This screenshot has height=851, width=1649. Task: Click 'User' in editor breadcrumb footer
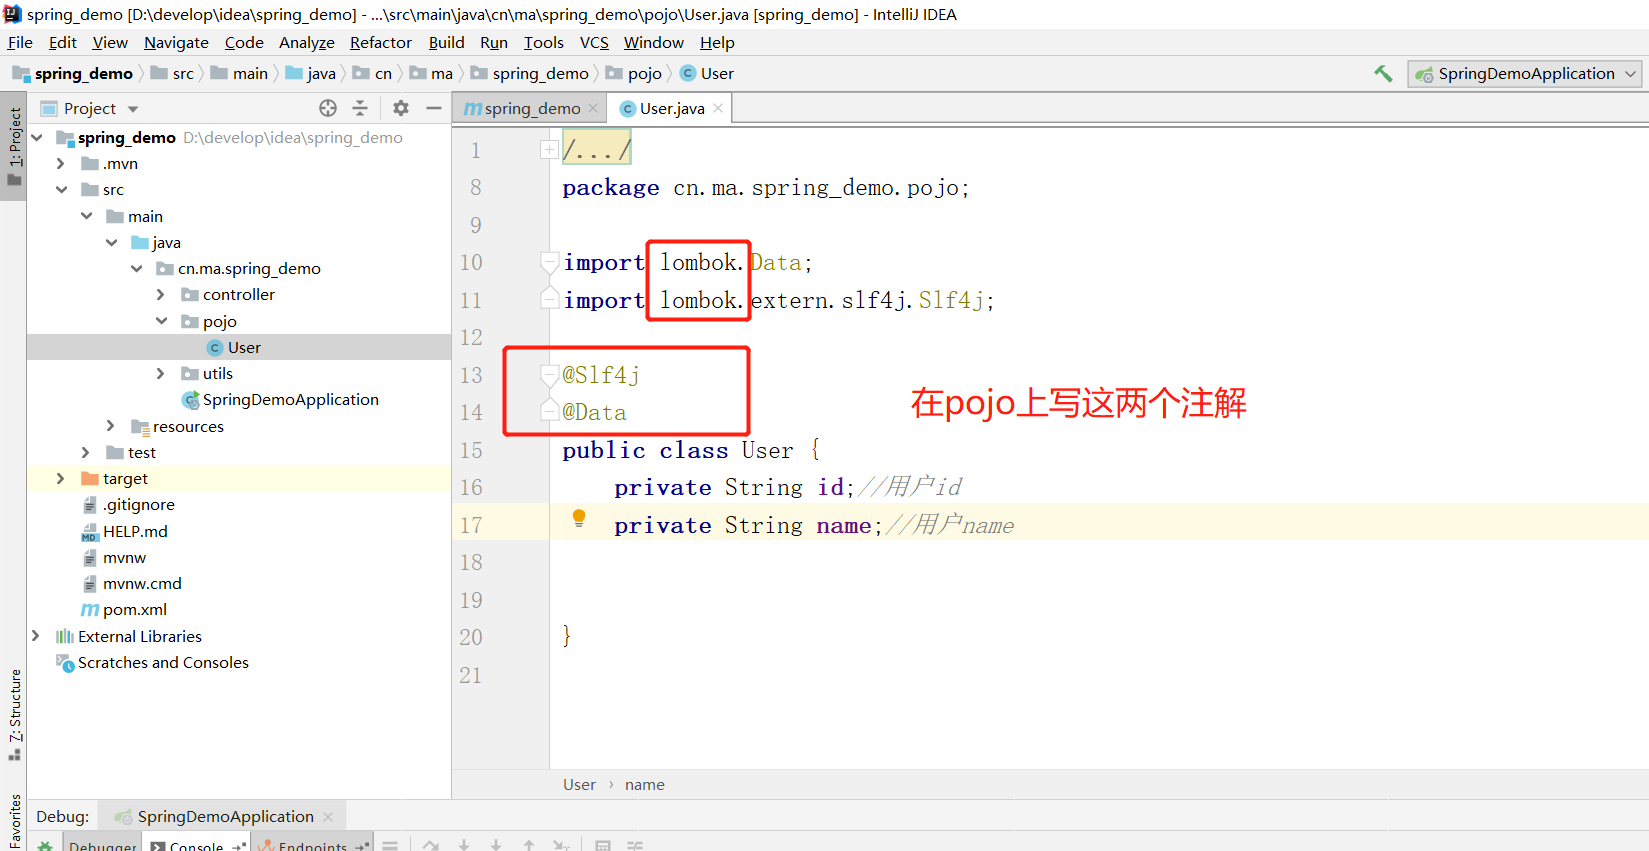579,784
